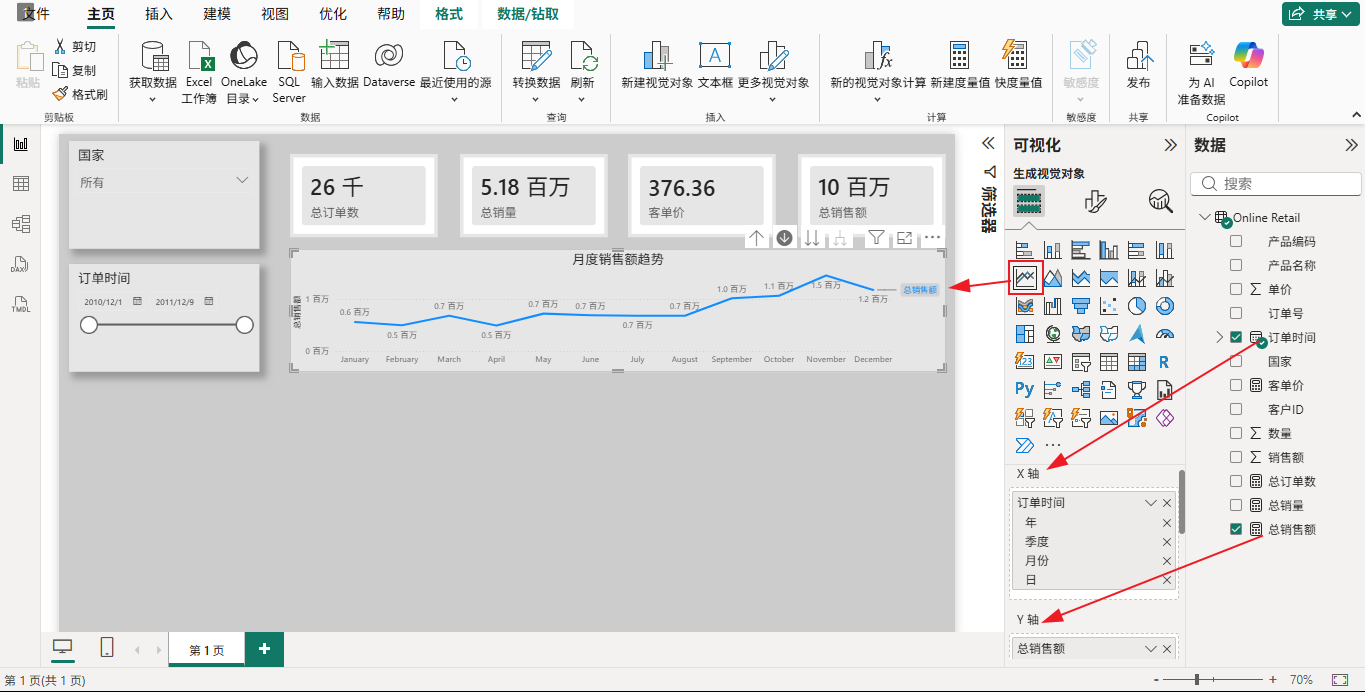Pick the funnel chart visual
The height and width of the screenshot is (692, 1365).
[1081, 305]
